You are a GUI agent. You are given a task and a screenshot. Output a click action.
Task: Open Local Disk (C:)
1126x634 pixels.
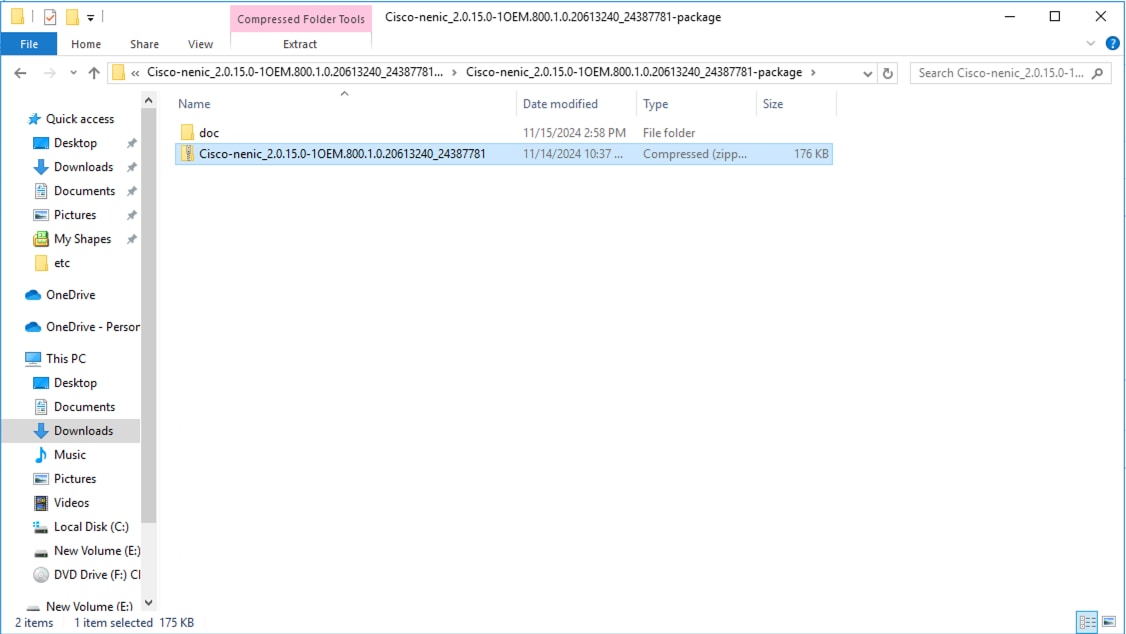(91, 527)
